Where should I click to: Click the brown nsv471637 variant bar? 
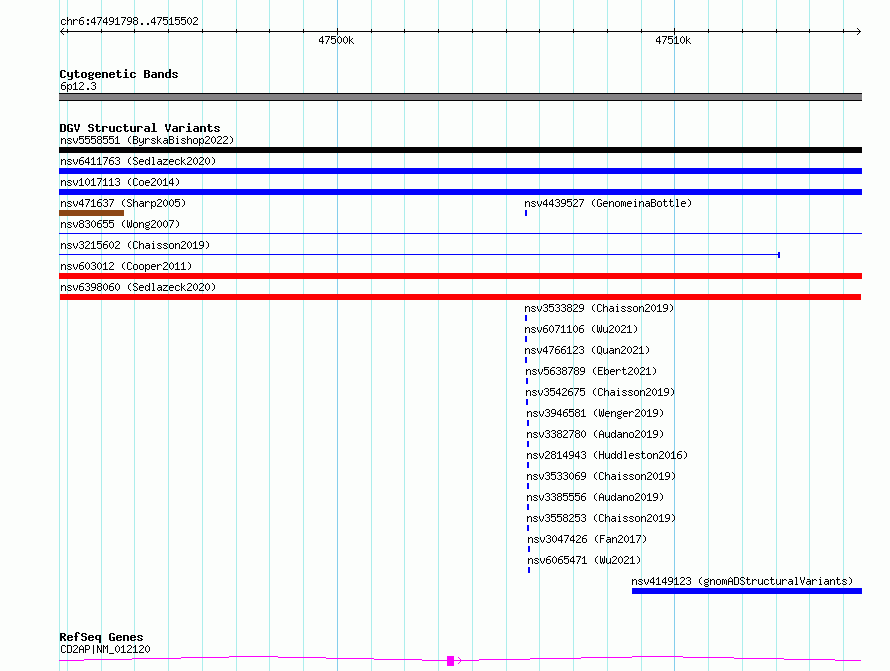[91, 213]
